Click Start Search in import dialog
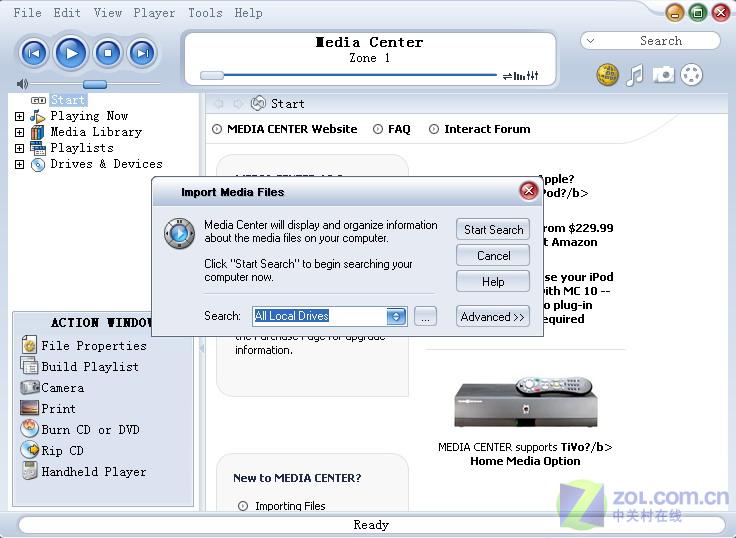This screenshot has width=736, height=538. [493, 230]
